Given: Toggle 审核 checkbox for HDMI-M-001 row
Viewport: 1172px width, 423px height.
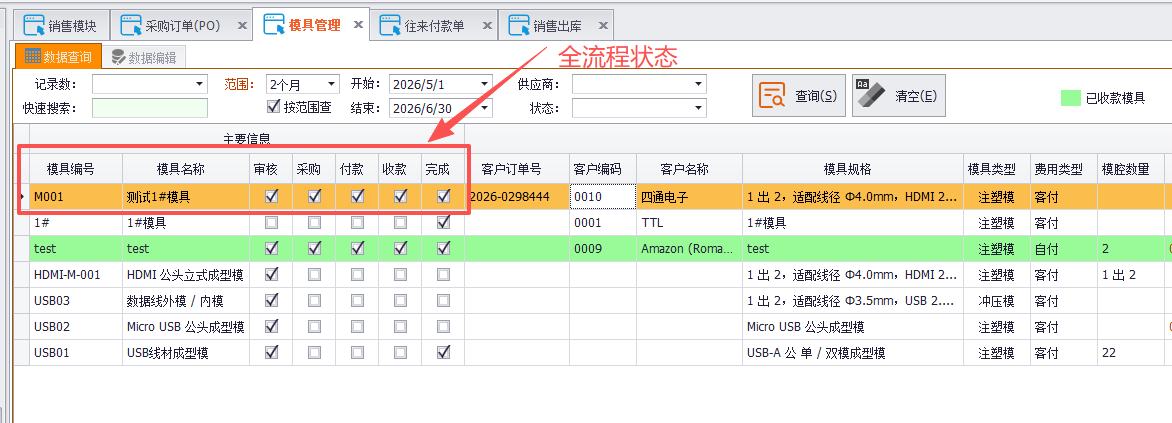Looking at the screenshot, I should (x=271, y=274).
